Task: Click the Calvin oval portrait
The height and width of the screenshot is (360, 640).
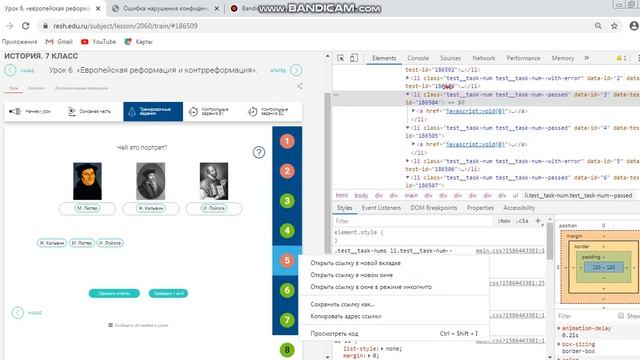Action: [x=151, y=181]
